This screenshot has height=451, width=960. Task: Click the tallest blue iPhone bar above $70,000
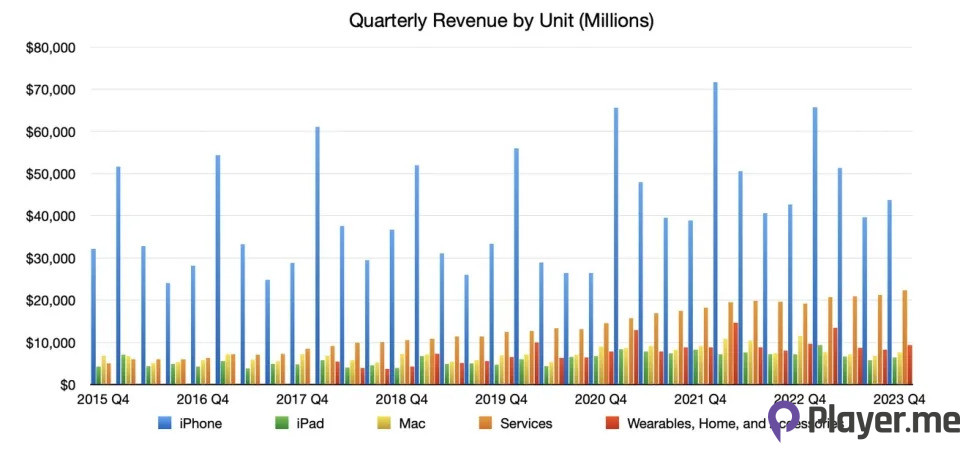pyautogui.click(x=715, y=230)
